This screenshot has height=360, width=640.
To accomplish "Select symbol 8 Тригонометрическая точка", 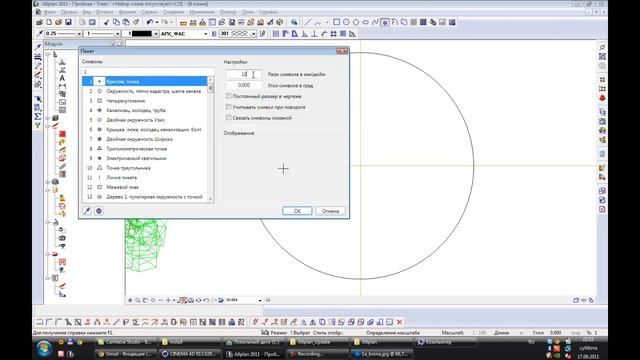I will [145, 149].
